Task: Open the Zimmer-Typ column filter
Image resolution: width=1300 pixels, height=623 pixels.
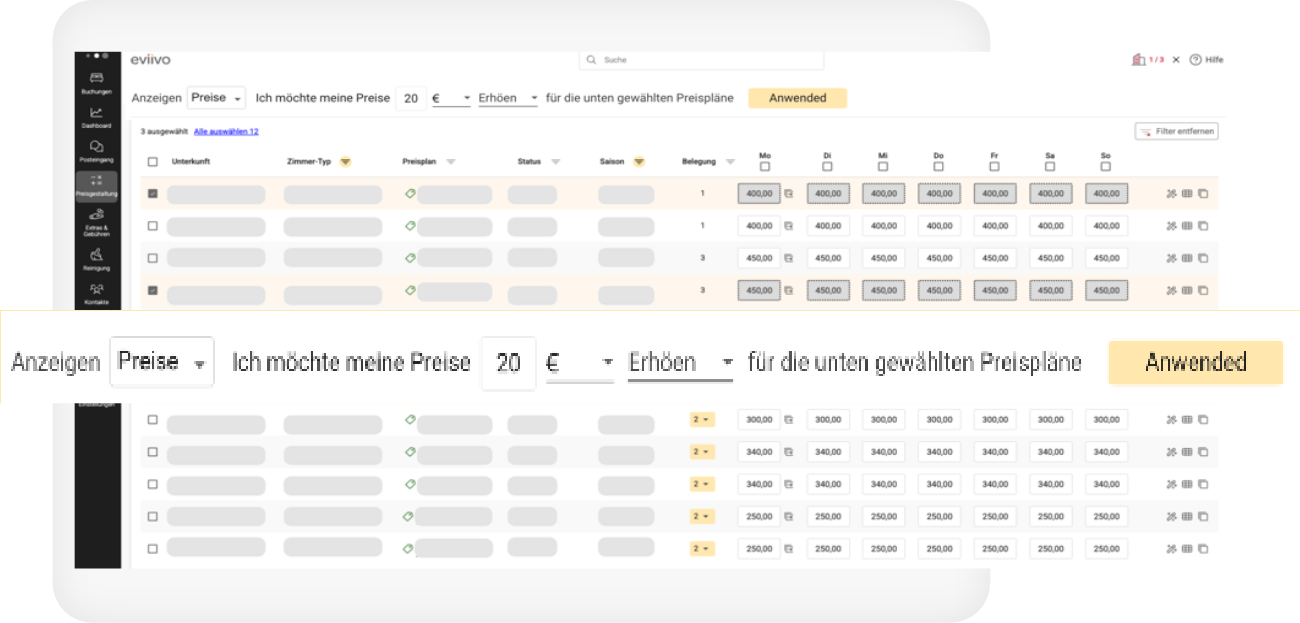Action: point(345,162)
